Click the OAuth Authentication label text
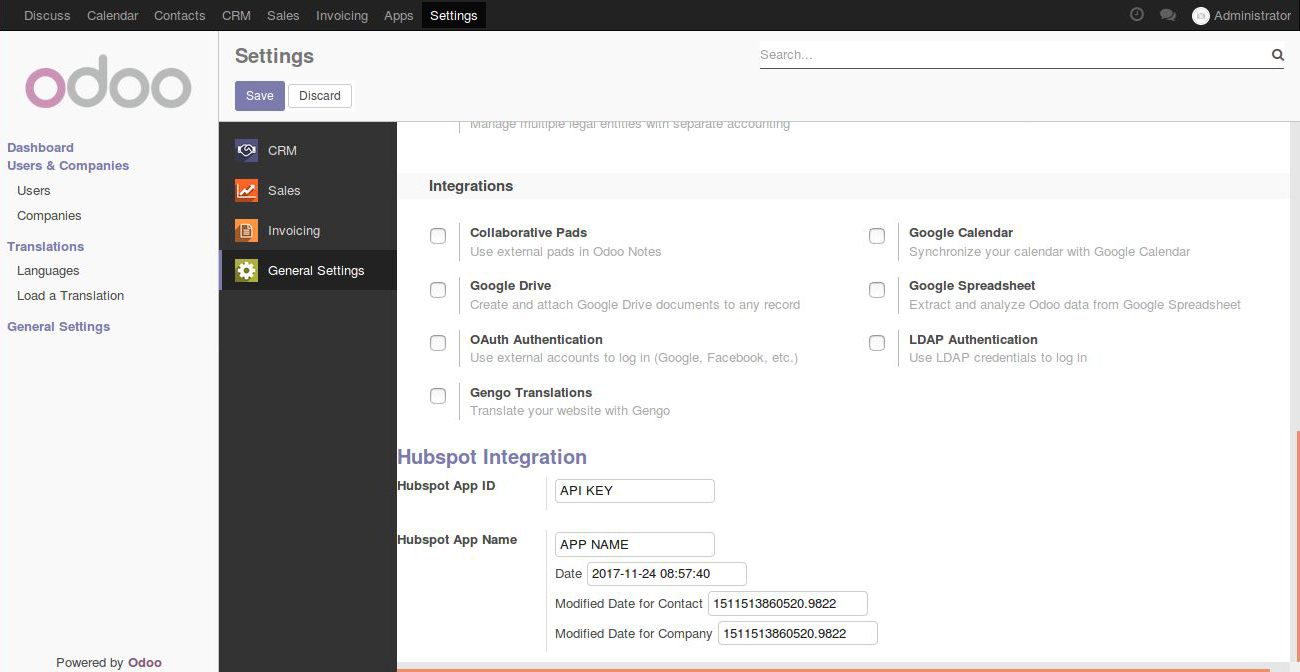 tap(537, 339)
